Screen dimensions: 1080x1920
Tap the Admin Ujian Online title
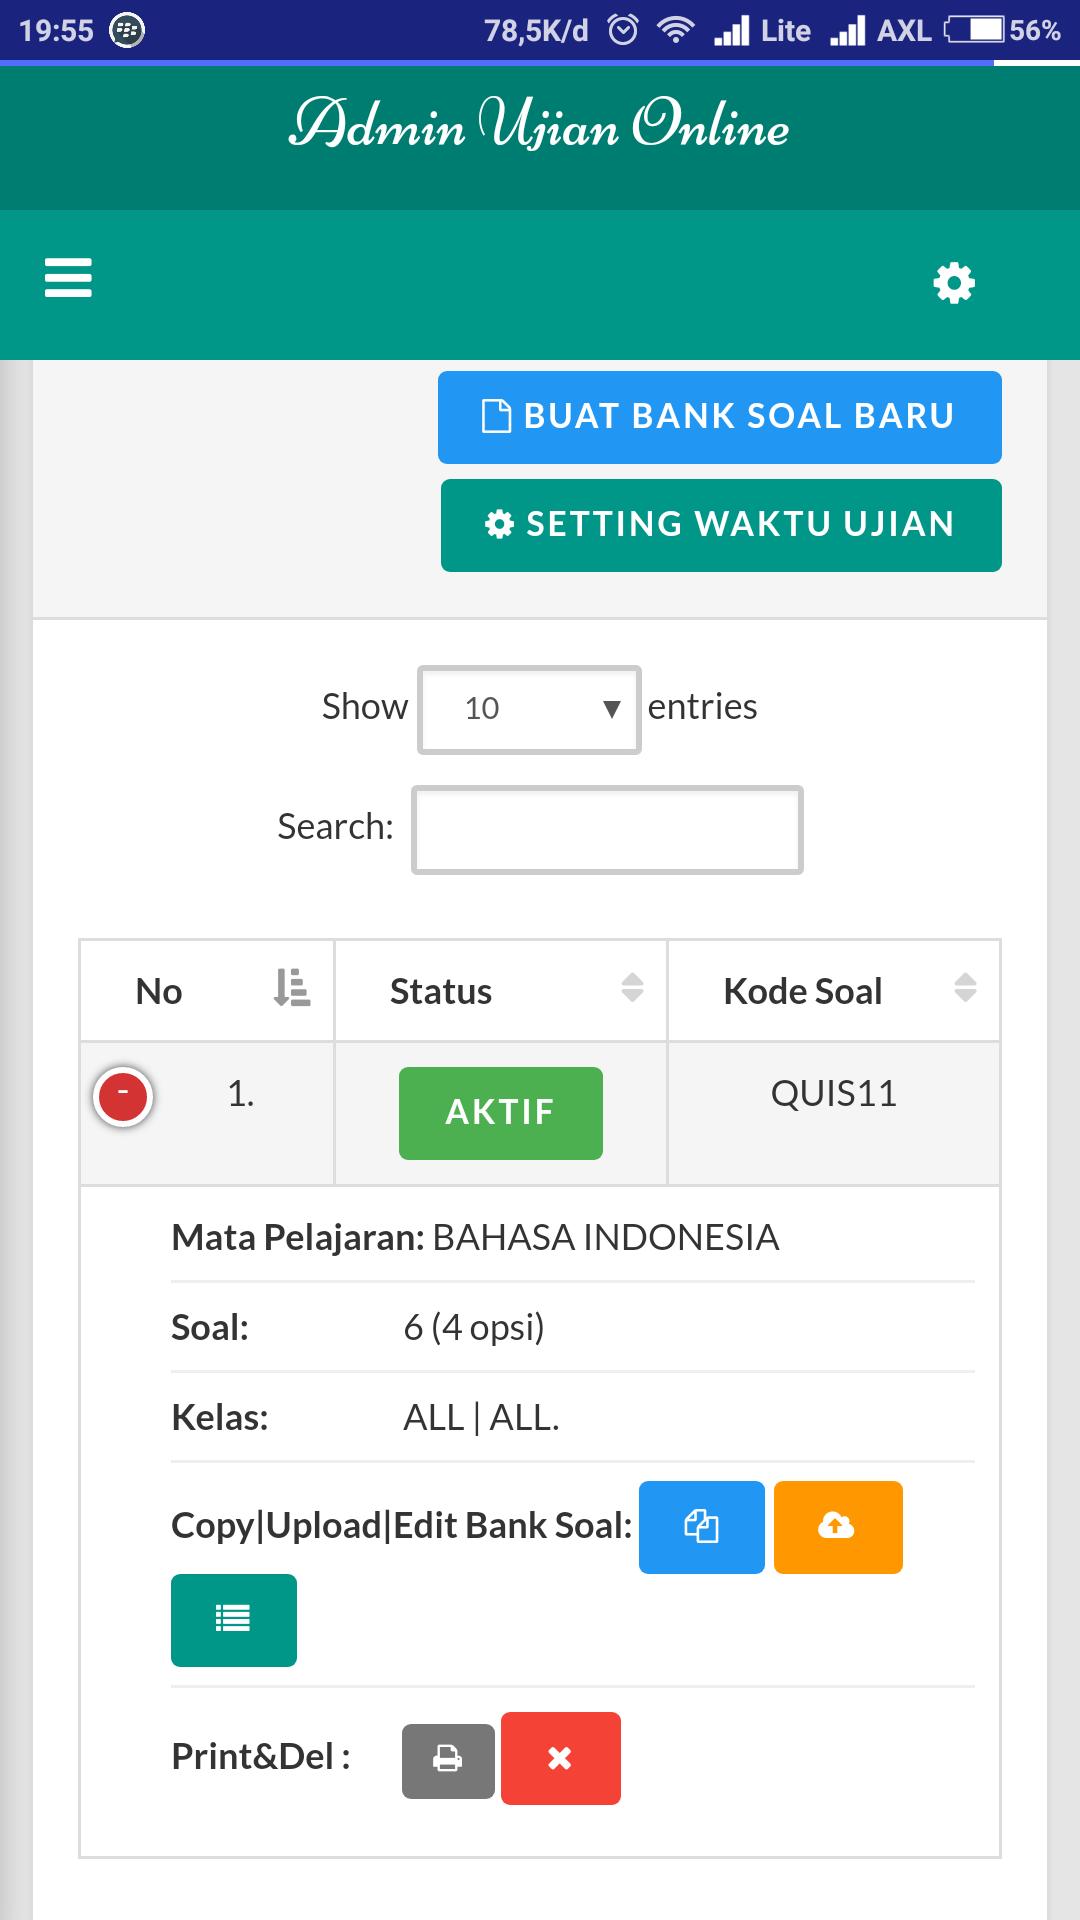point(539,126)
